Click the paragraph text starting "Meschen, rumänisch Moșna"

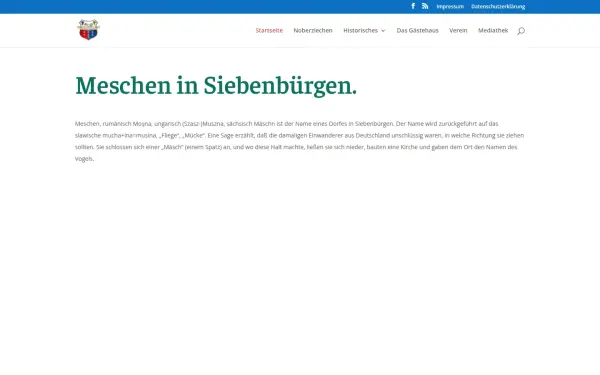(300, 141)
